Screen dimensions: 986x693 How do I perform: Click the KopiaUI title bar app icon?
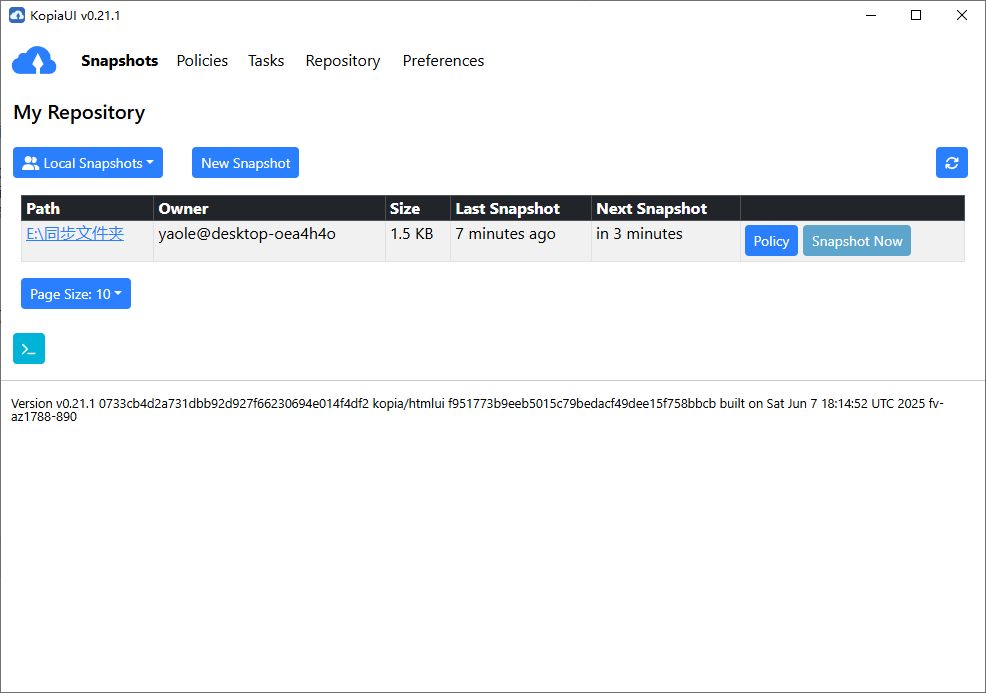[x=16, y=15]
